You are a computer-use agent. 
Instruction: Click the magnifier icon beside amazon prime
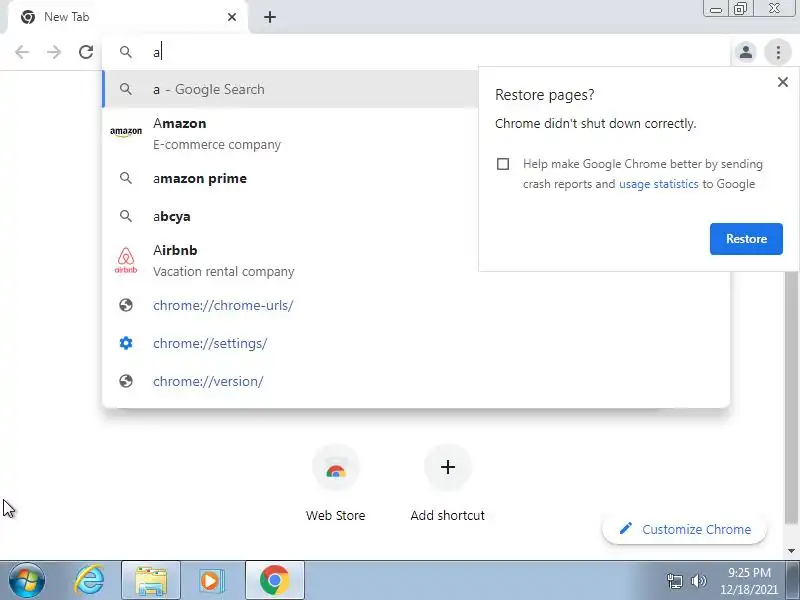coord(126,178)
